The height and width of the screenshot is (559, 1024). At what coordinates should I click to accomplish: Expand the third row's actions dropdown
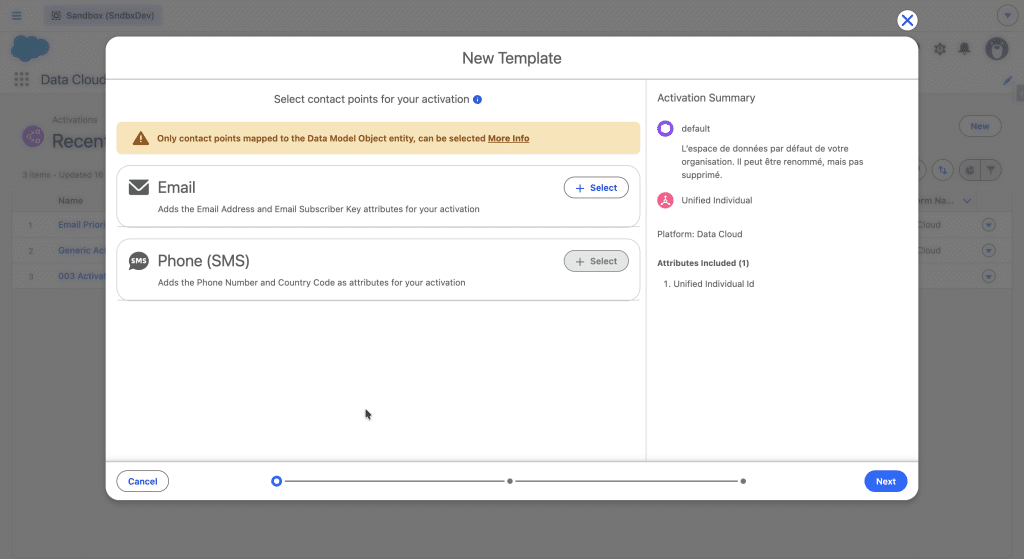pyautogui.click(x=989, y=276)
